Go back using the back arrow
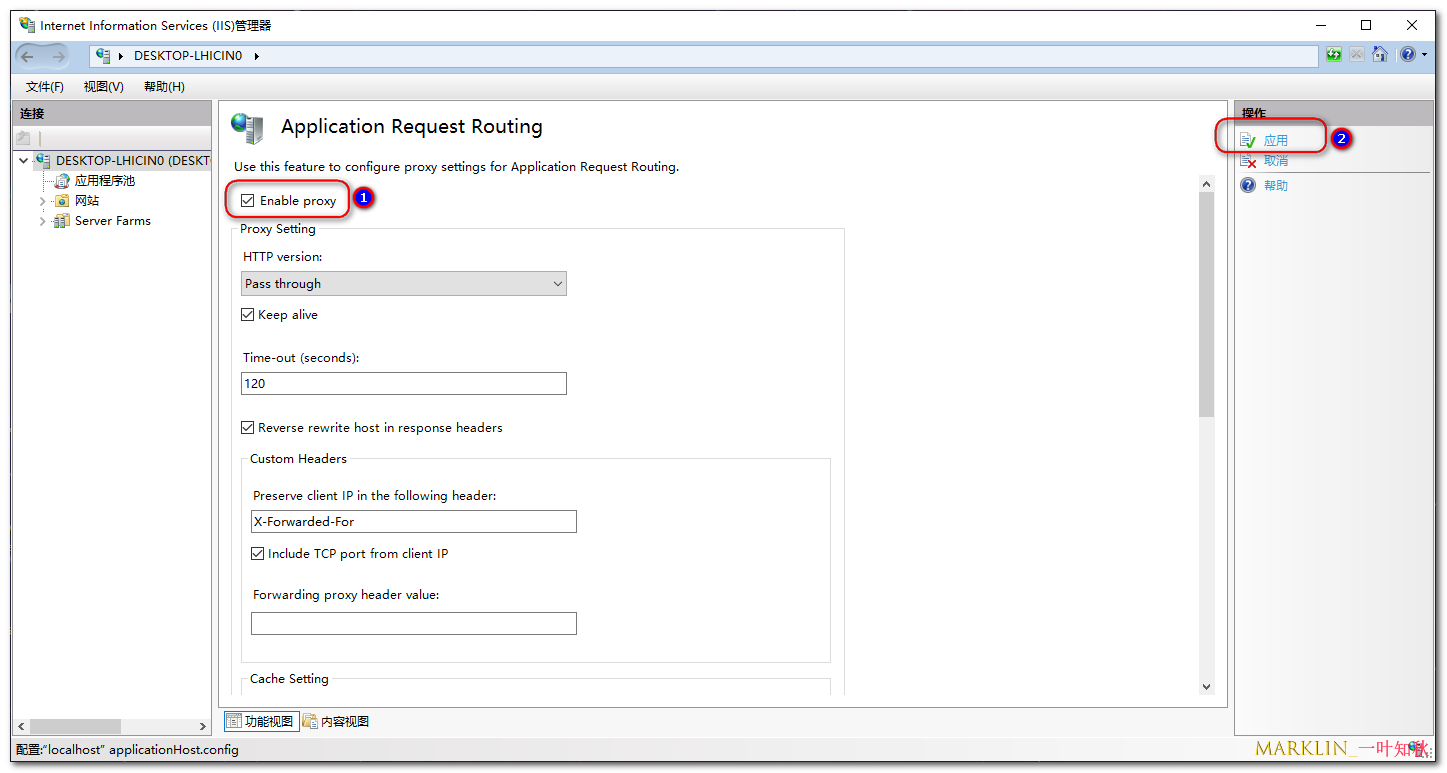Image resolution: width=1447 pixels, height=773 pixels. [x=27, y=56]
